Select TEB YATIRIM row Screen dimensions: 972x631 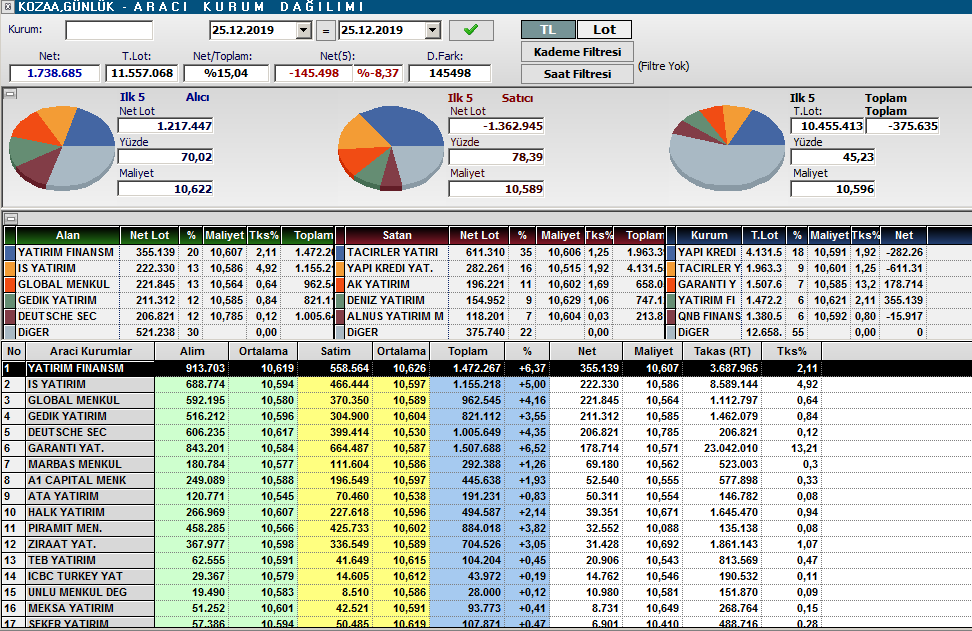[x=486, y=560]
